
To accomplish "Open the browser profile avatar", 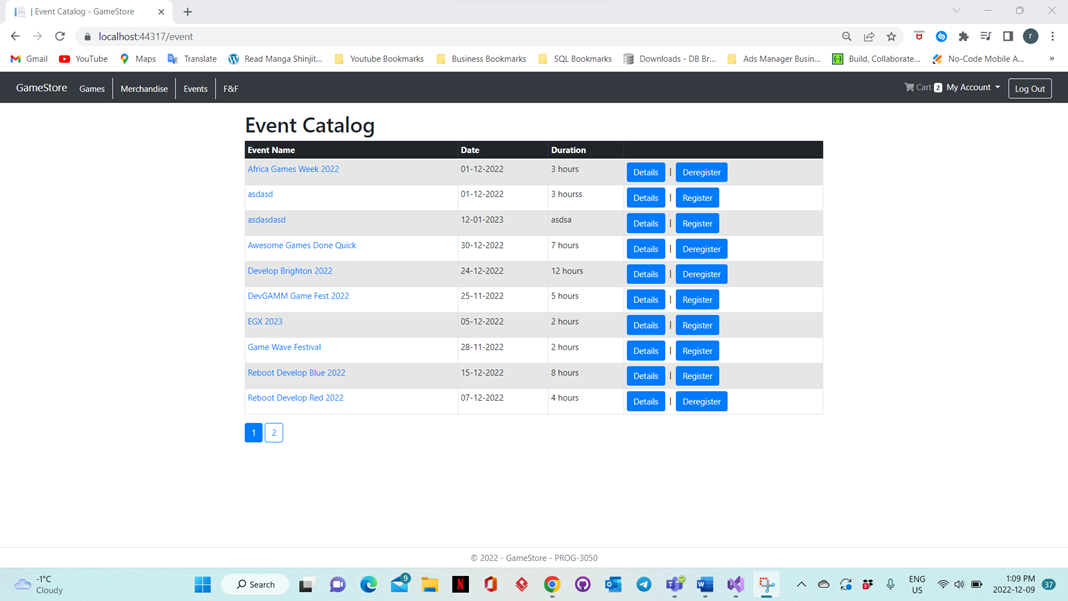I will [1031, 36].
